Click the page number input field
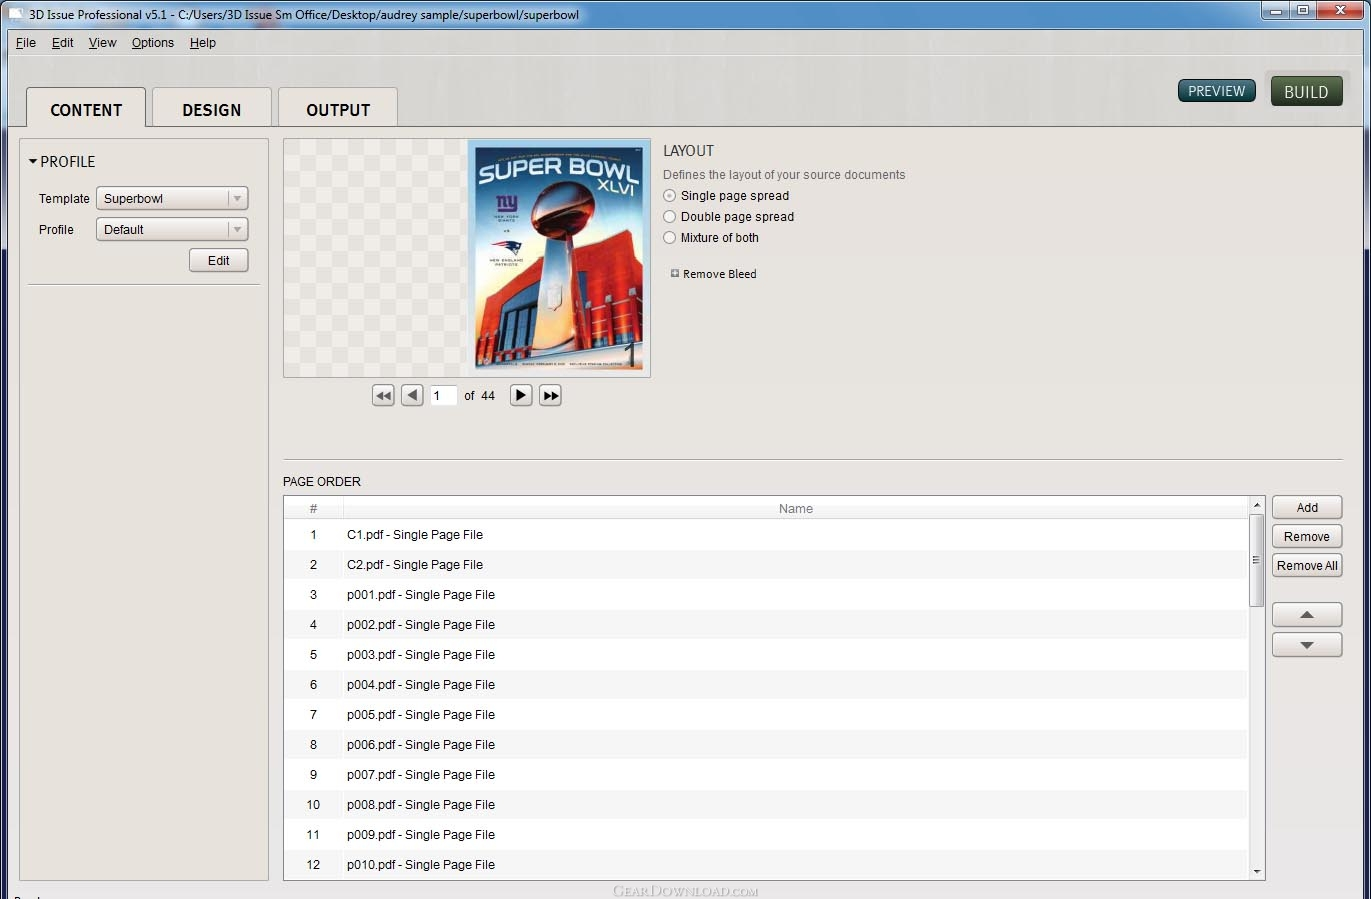This screenshot has width=1371, height=899. coord(443,395)
